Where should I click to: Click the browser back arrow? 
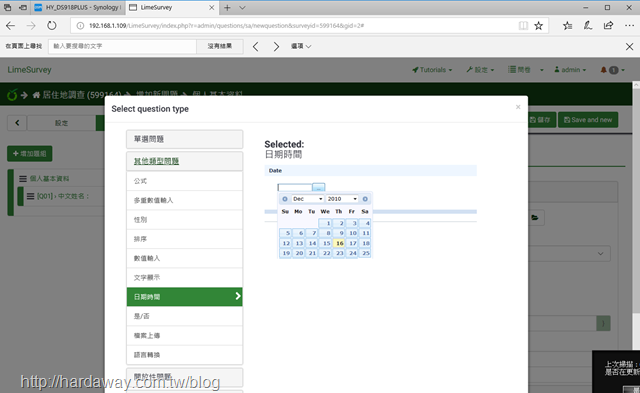(10, 26)
